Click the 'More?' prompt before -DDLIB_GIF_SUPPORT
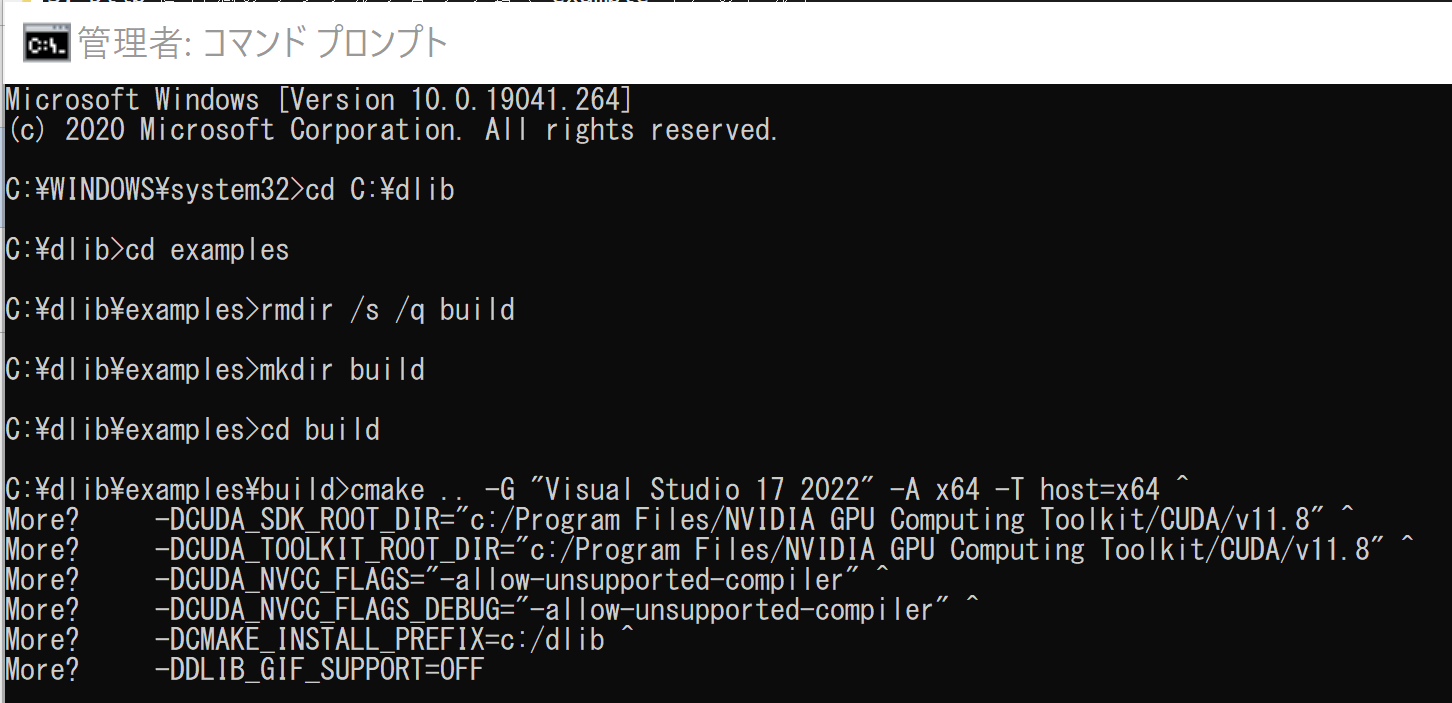Viewport: 1452px width, 703px height. [42, 670]
